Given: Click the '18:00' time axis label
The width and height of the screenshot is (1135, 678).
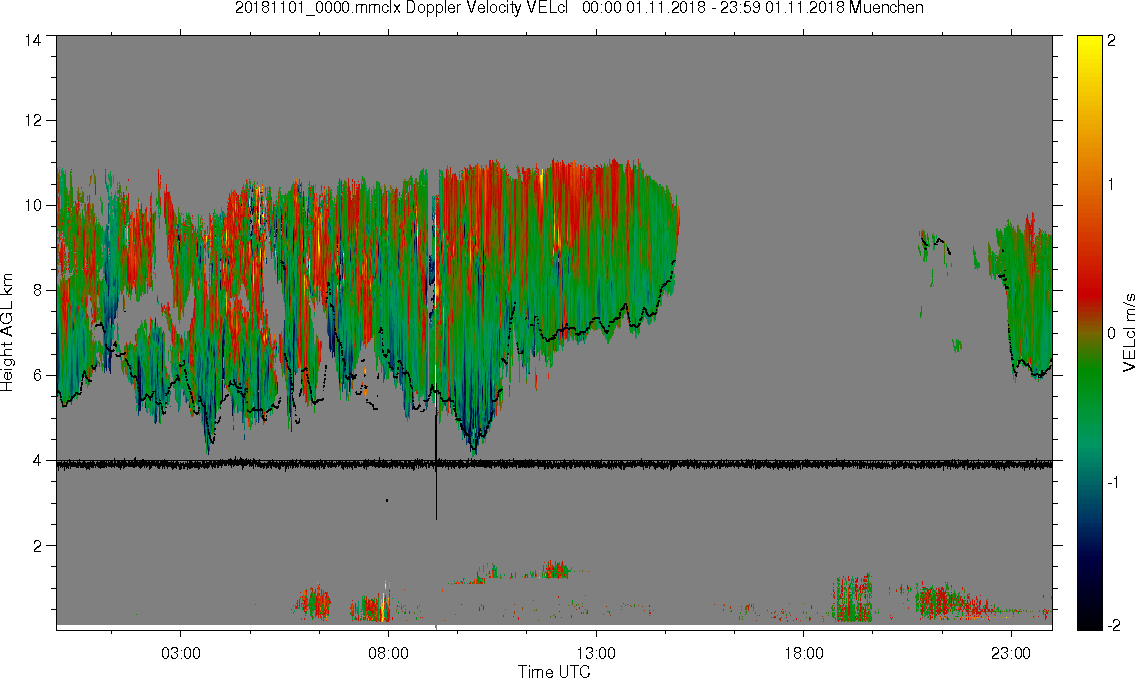Looking at the screenshot, I should [803, 653].
